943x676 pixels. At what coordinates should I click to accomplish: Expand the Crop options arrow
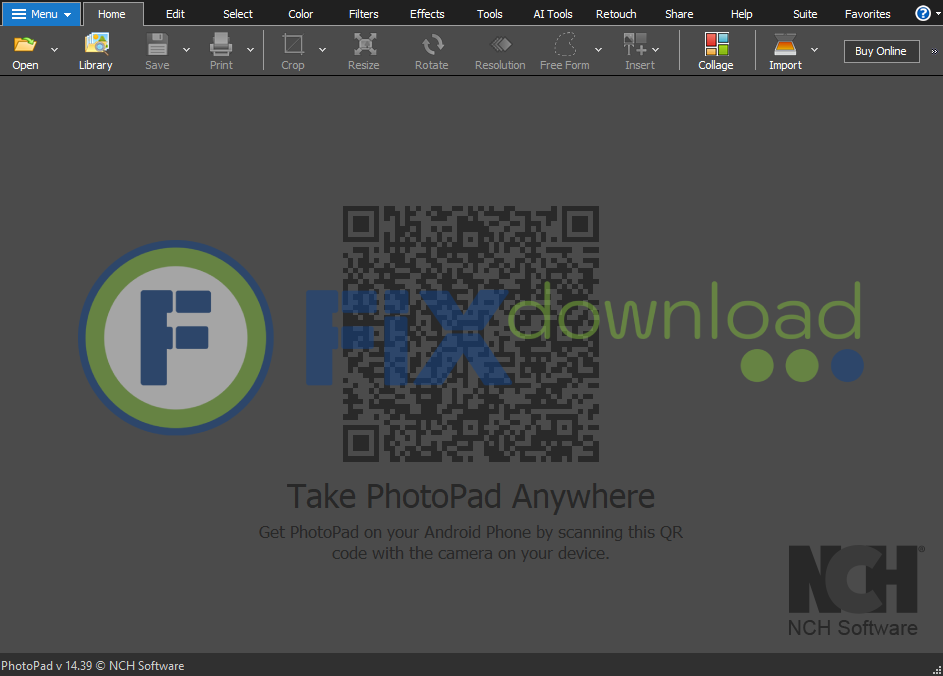[322, 50]
